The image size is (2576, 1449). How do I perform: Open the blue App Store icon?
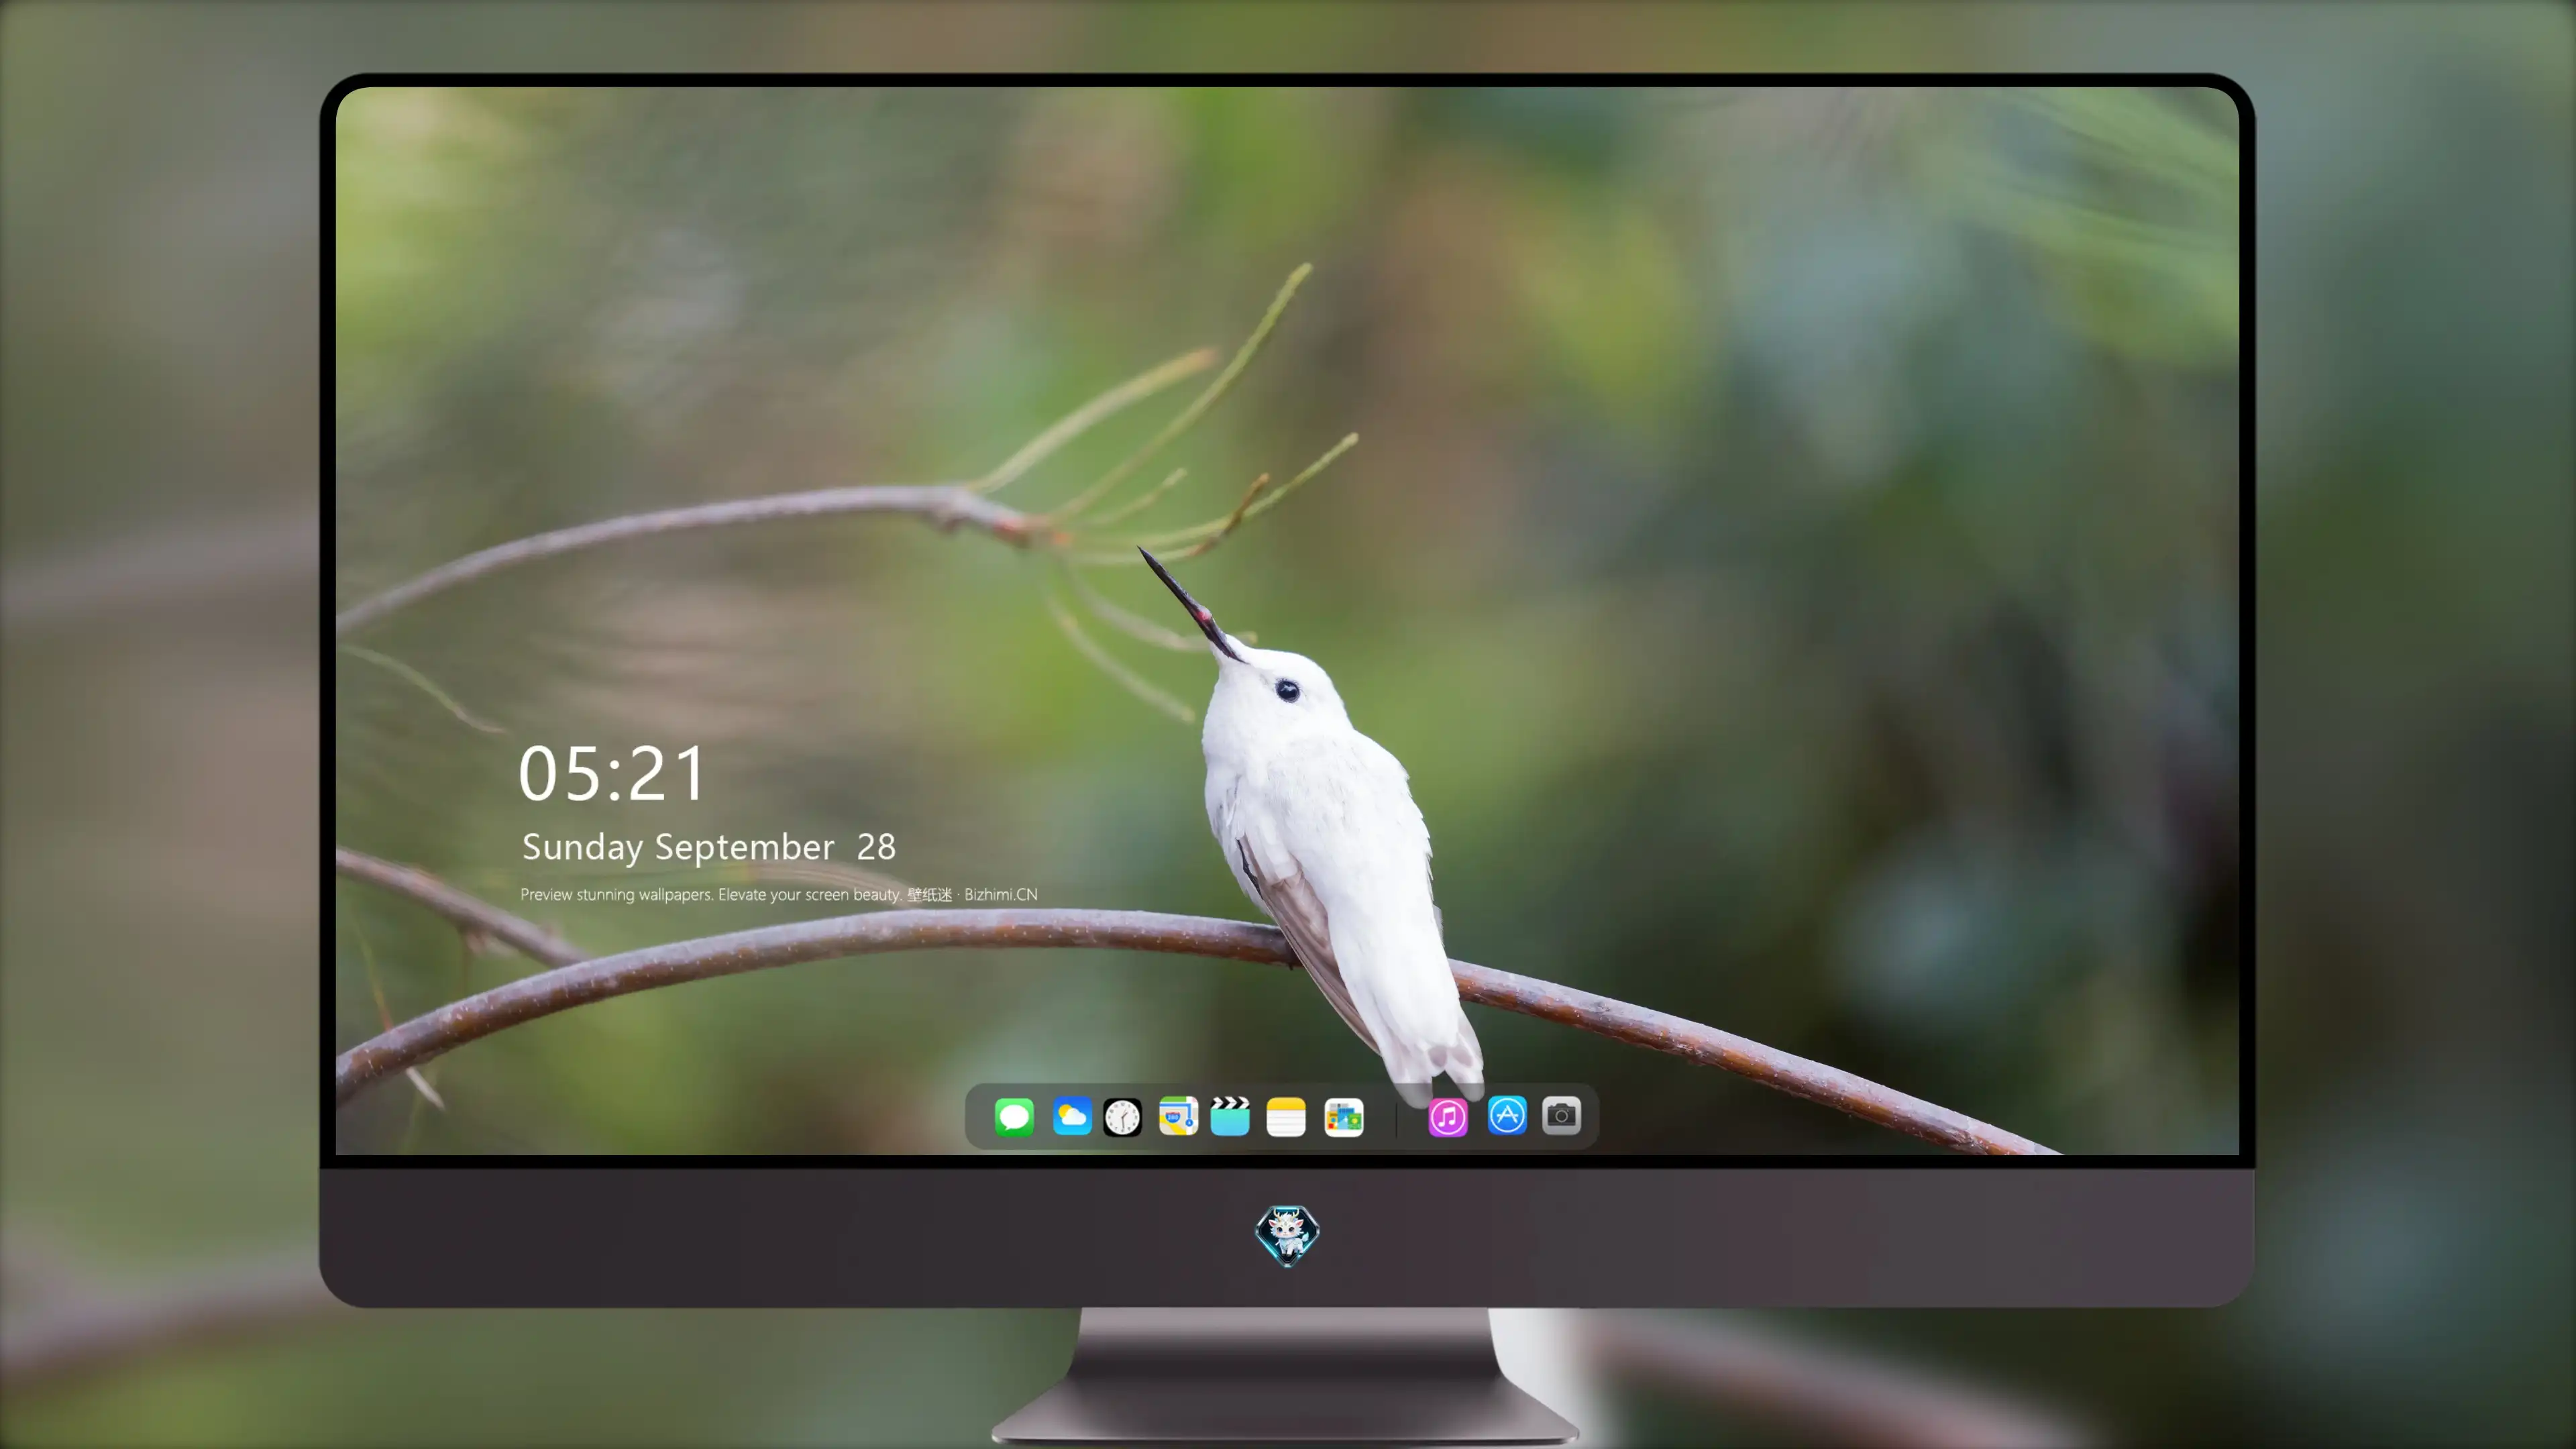pyautogui.click(x=1507, y=1115)
